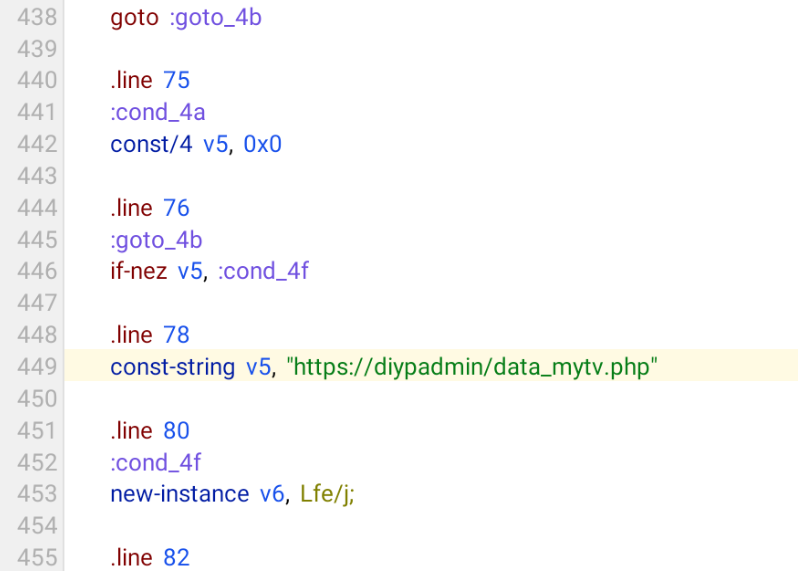Image resolution: width=798 pixels, height=571 pixels.
Task: Click label :goto_4b on line 438
Action: pyautogui.click(x=216, y=18)
